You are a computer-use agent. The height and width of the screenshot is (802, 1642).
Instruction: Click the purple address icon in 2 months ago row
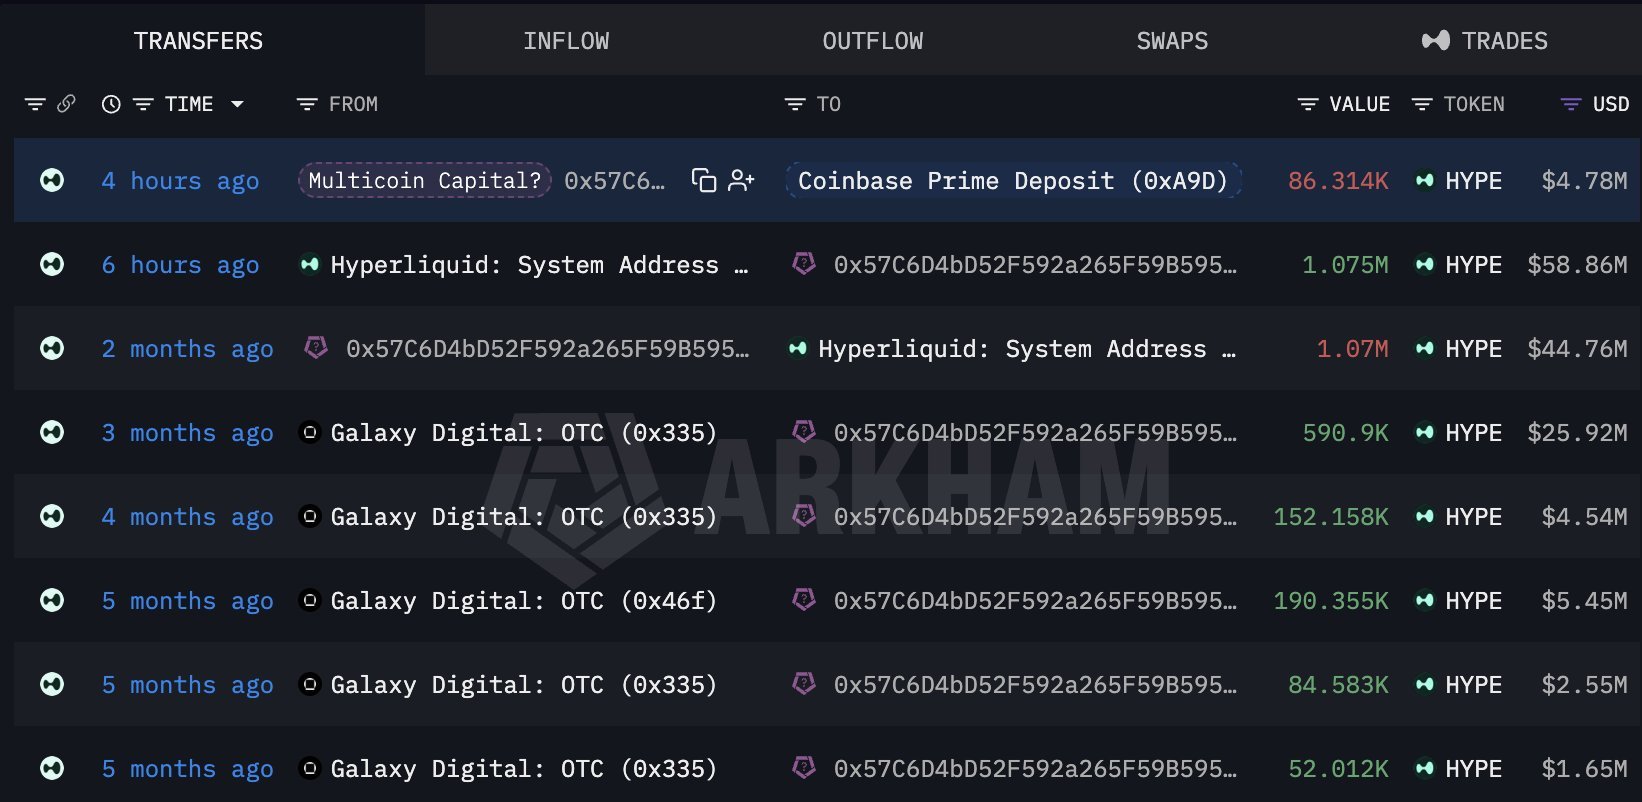click(316, 347)
